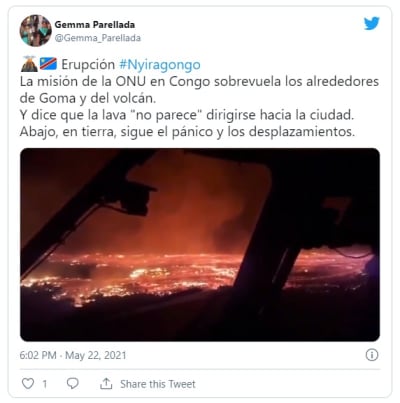Viewport: 400px width, 403px height.
Task: Click Share this Tweet
Action: click(x=158, y=384)
